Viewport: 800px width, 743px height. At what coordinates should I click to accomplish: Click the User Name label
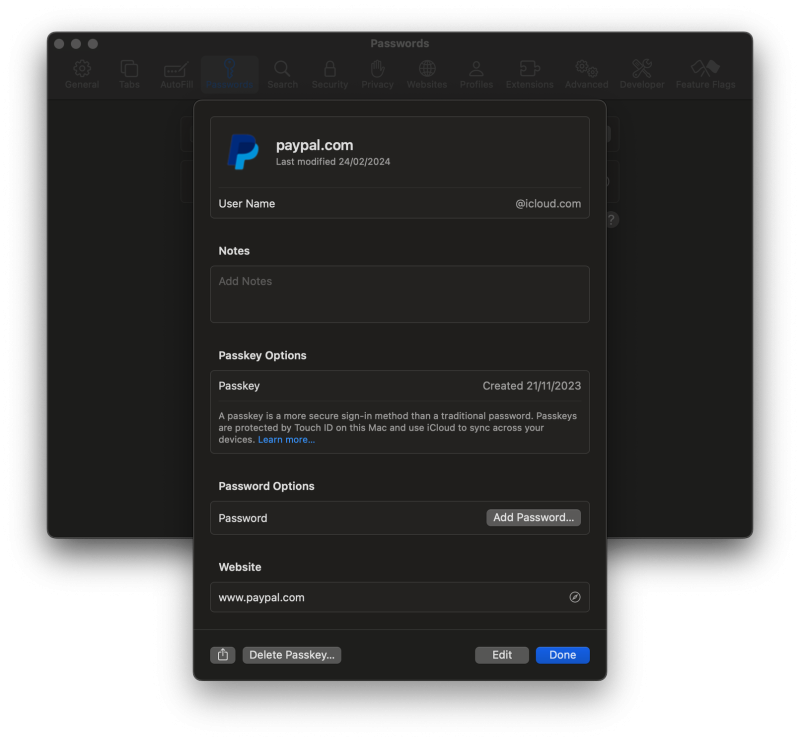(x=246, y=204)
